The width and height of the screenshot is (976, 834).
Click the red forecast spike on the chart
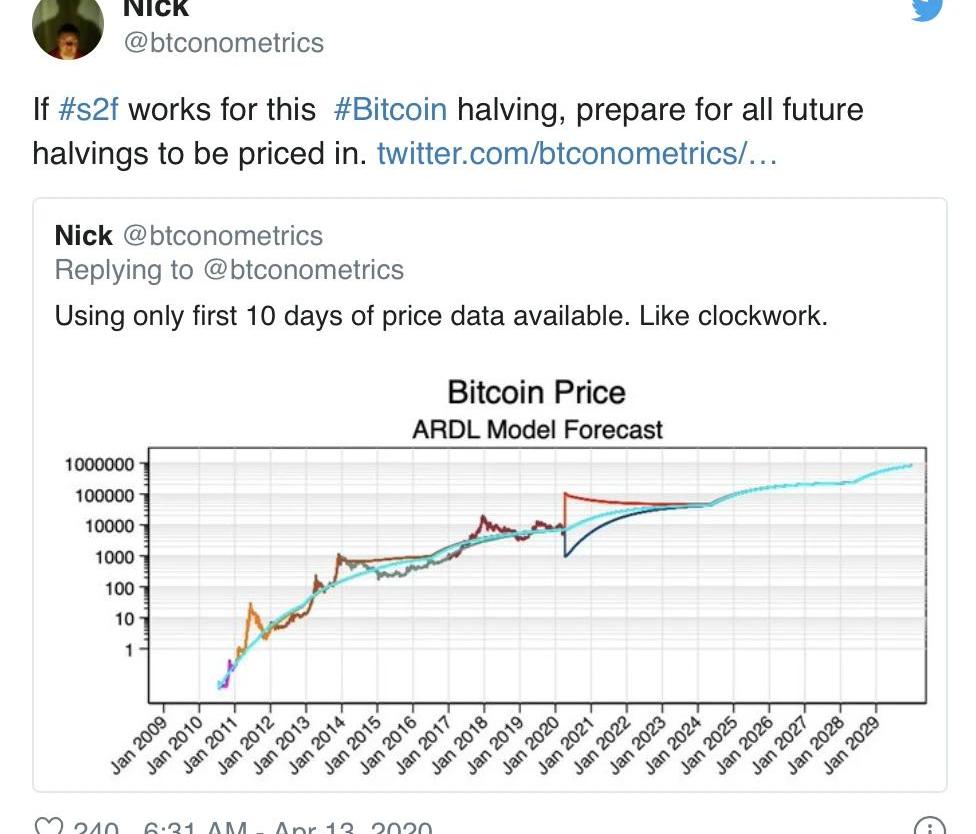[x=567, y=494]
